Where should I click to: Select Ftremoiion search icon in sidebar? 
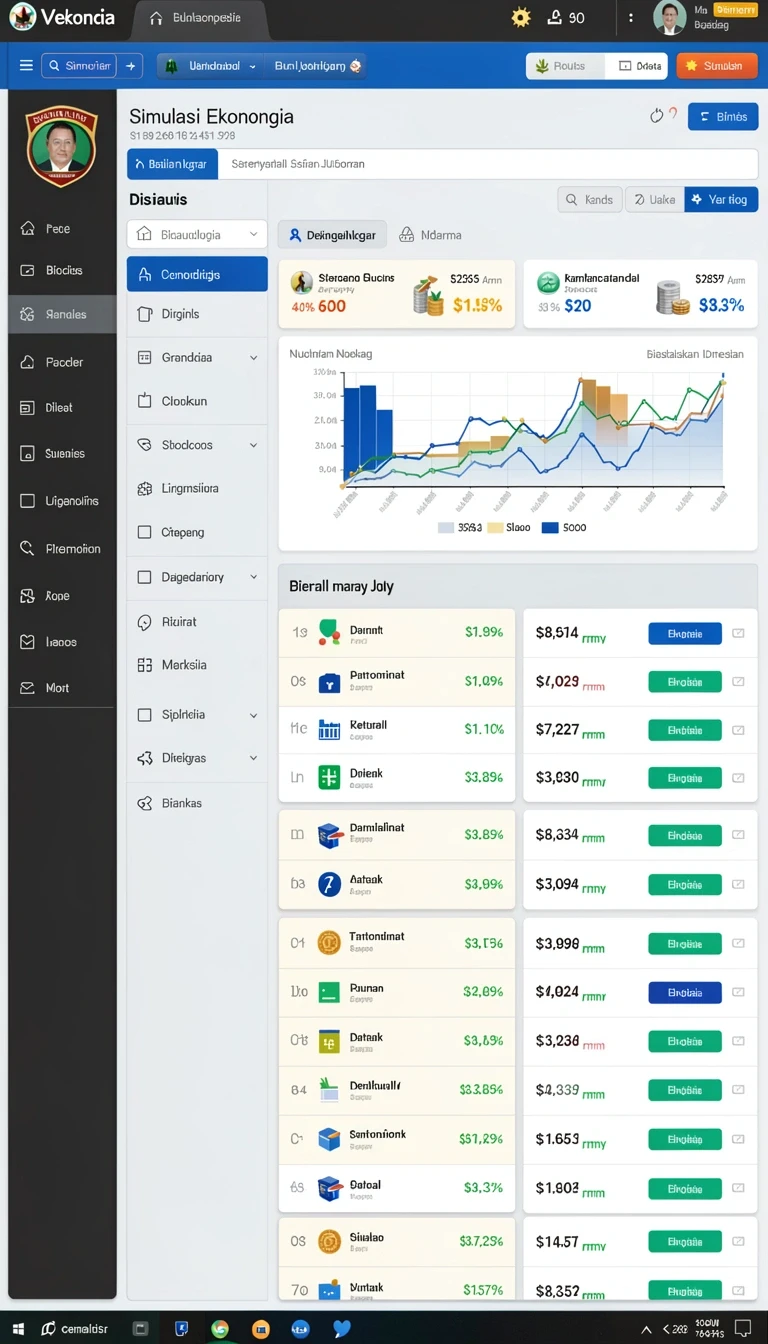coord(27,548)
